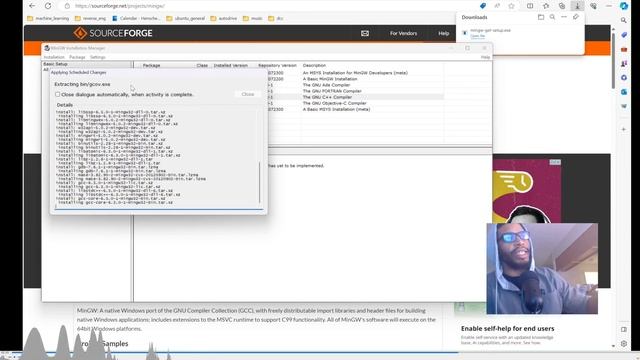Select Basic Setup in the left pane
Viewport: 640px width, 360px height.
[x=56, y=64]
